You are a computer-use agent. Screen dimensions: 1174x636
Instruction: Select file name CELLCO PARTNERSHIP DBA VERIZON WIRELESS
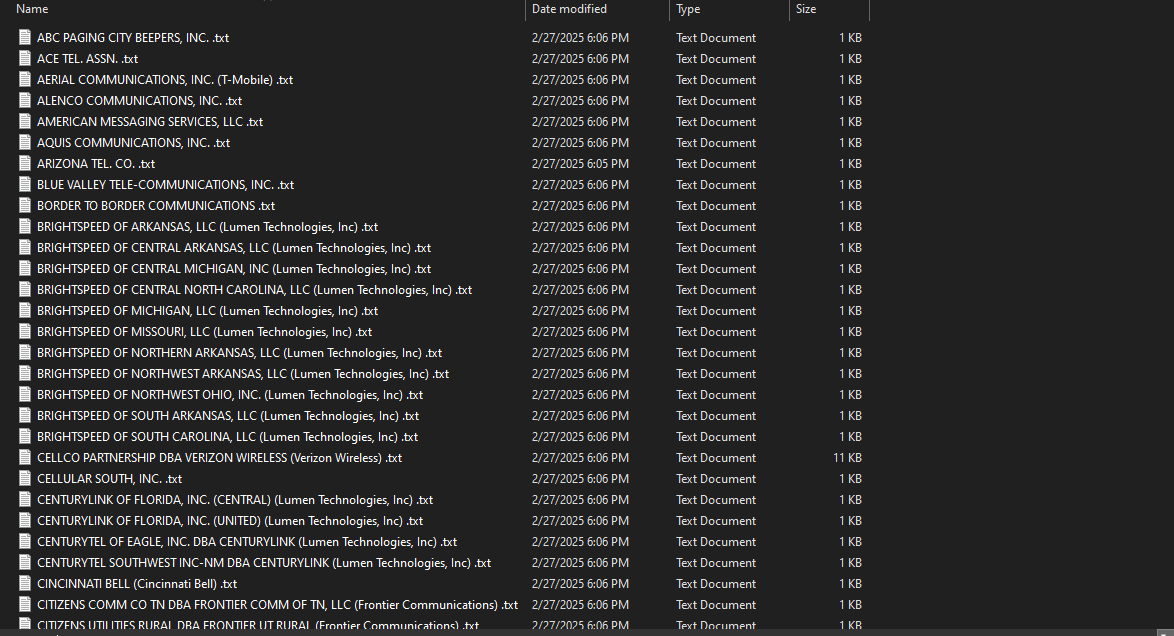click(x=219, y=457)
